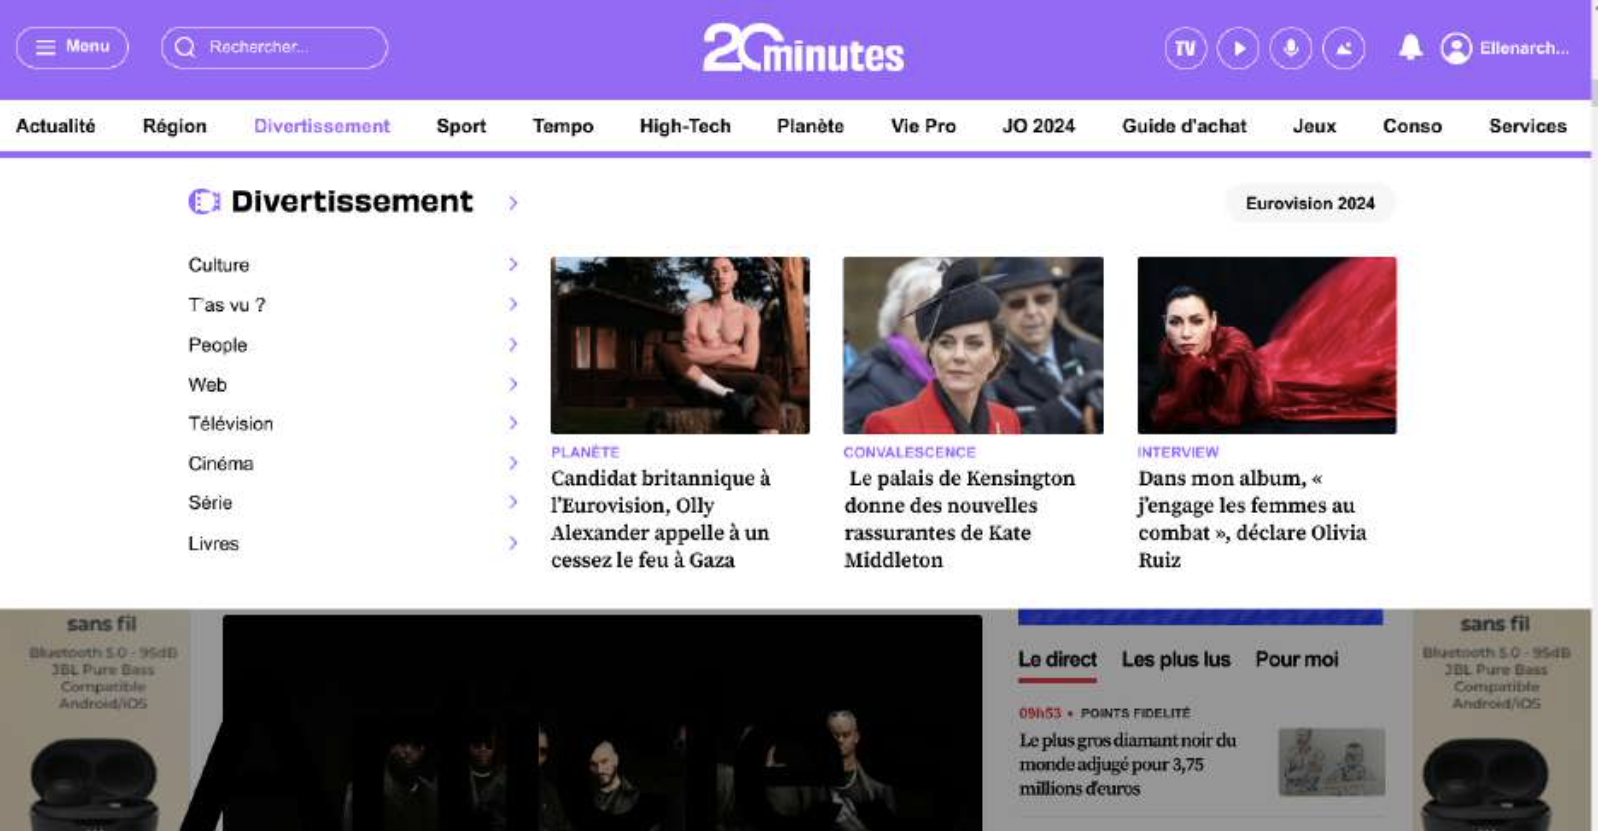Screen dimensions: 1598x834
Task: Expand the People chevron arrow
Action: [x=513, y=344]
